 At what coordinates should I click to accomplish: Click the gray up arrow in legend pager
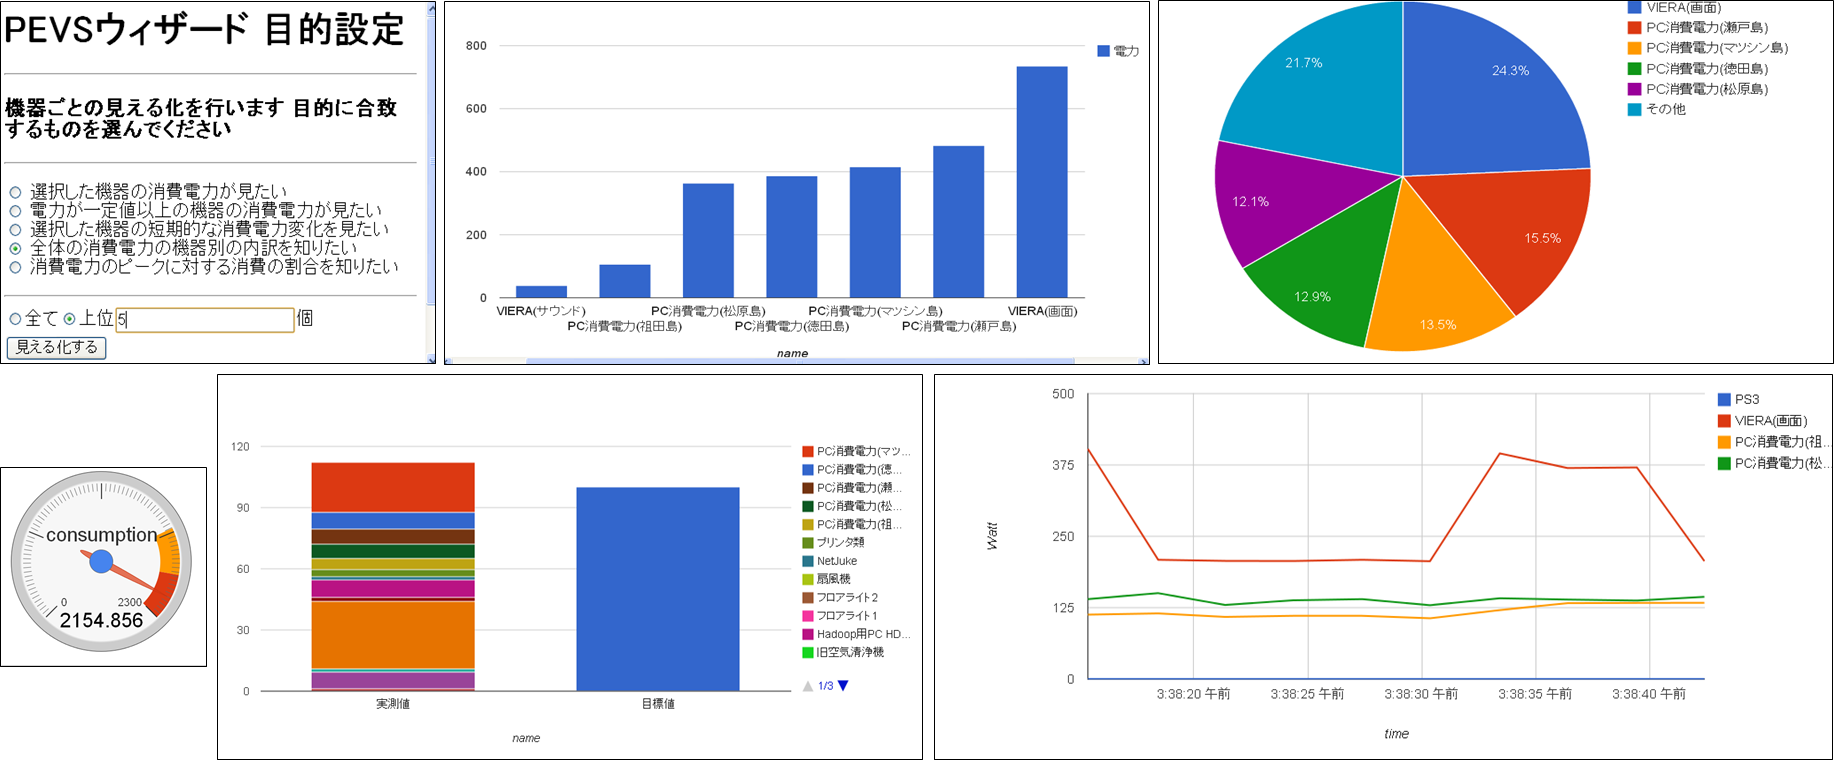point(808,686)
